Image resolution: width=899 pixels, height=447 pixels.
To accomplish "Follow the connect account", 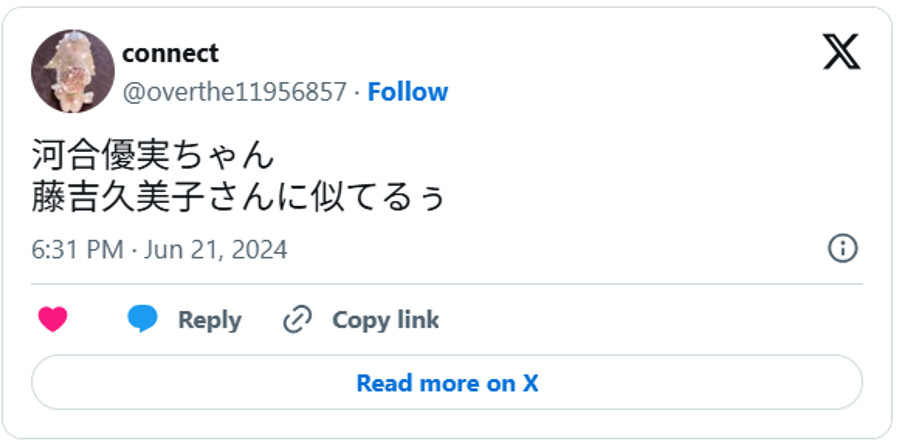I will [x=408, y=92].
